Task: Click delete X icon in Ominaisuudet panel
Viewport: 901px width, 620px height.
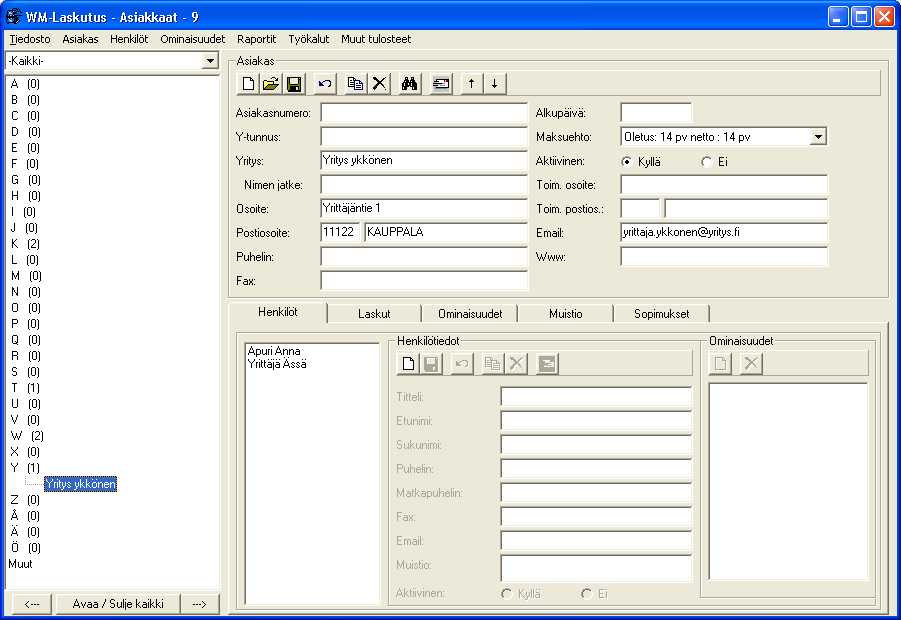Action: coord(751,364)
